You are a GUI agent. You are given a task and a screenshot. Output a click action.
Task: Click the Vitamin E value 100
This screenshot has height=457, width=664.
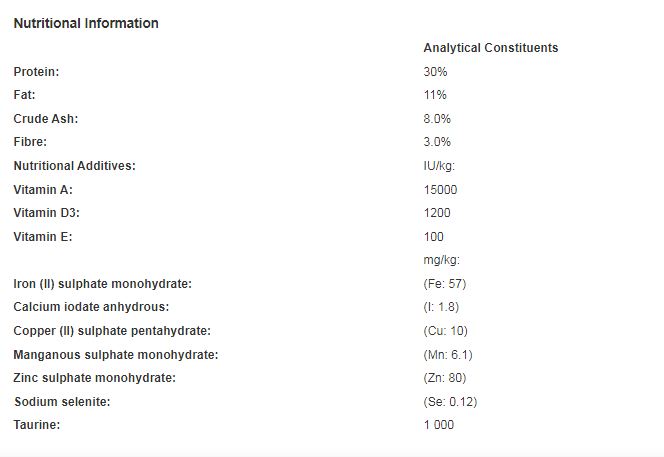coord(434,236)
